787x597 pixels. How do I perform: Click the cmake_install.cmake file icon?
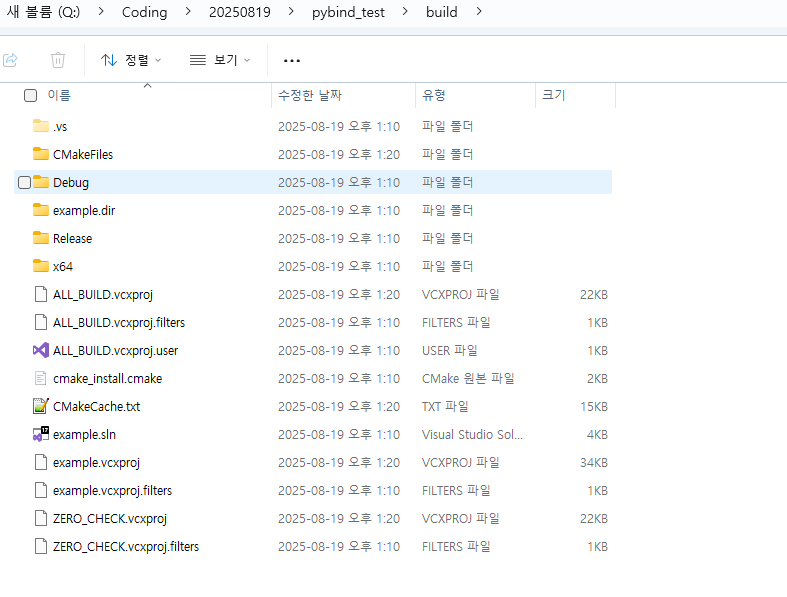click(41, 378)
